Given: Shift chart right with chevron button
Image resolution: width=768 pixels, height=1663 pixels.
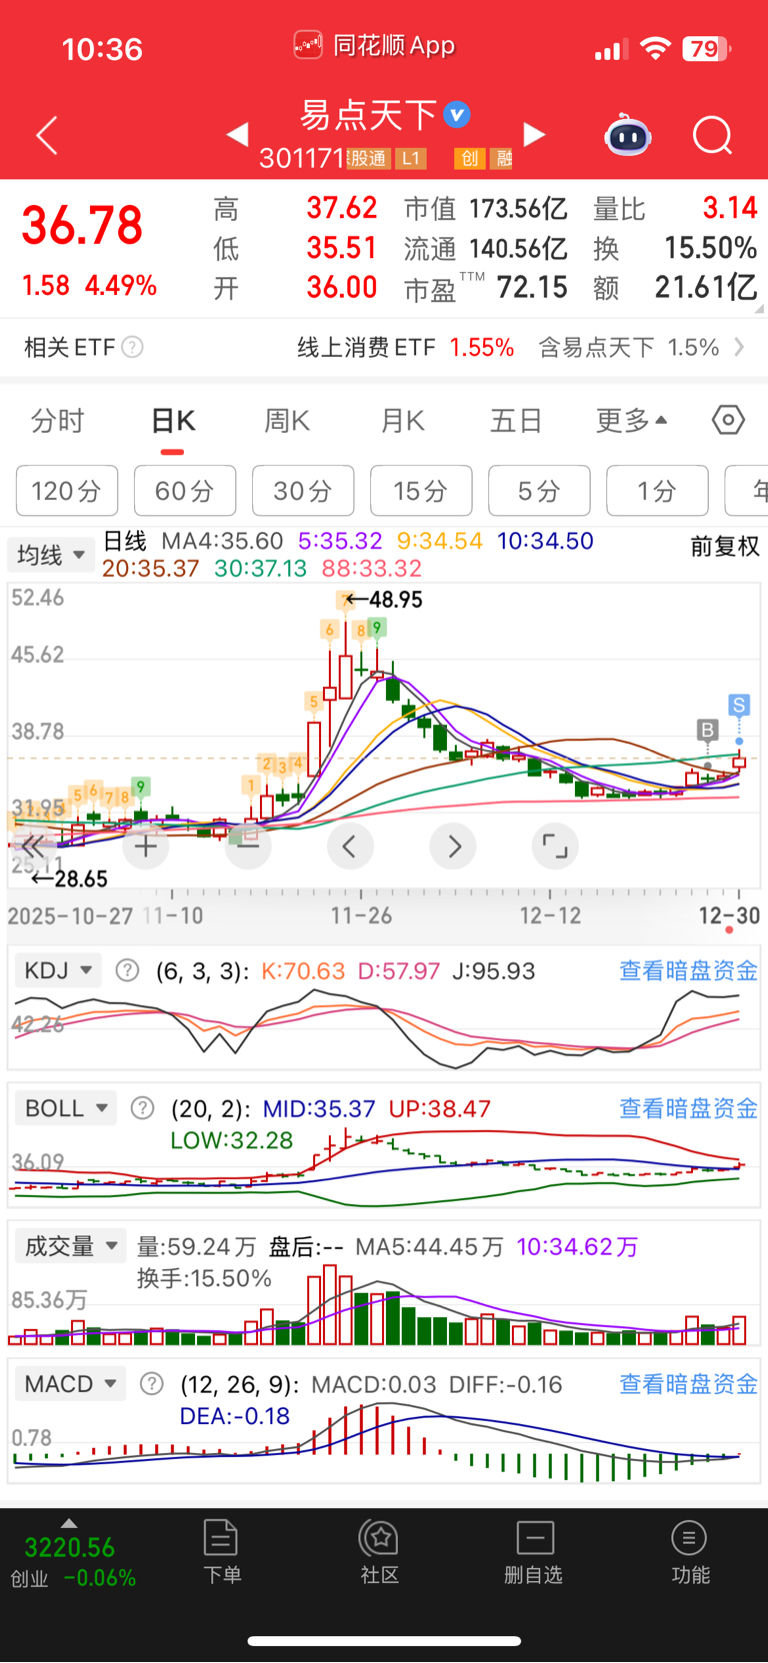Looking at the screenshot, I should pos(453,847).
